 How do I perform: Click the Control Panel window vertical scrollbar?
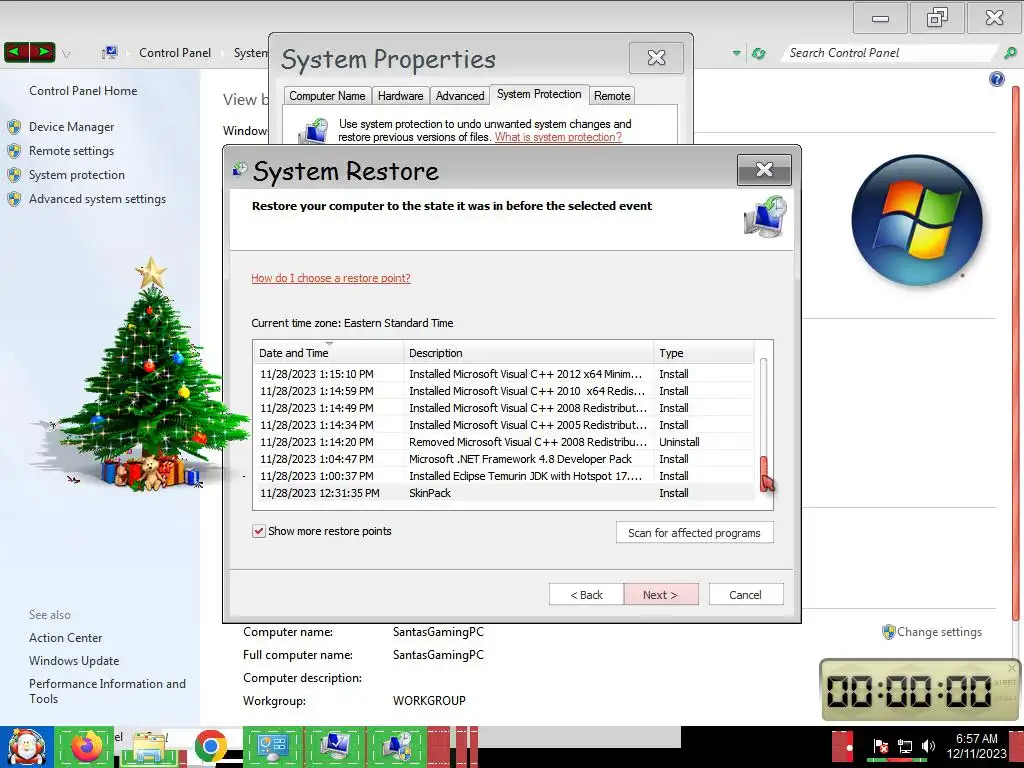click(1016, 353)
